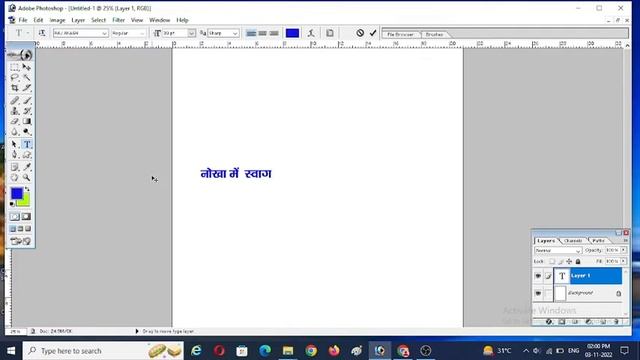The image size is (640, 360).
Task: Switch to Standard editing mode
Action: coord(15,216)
